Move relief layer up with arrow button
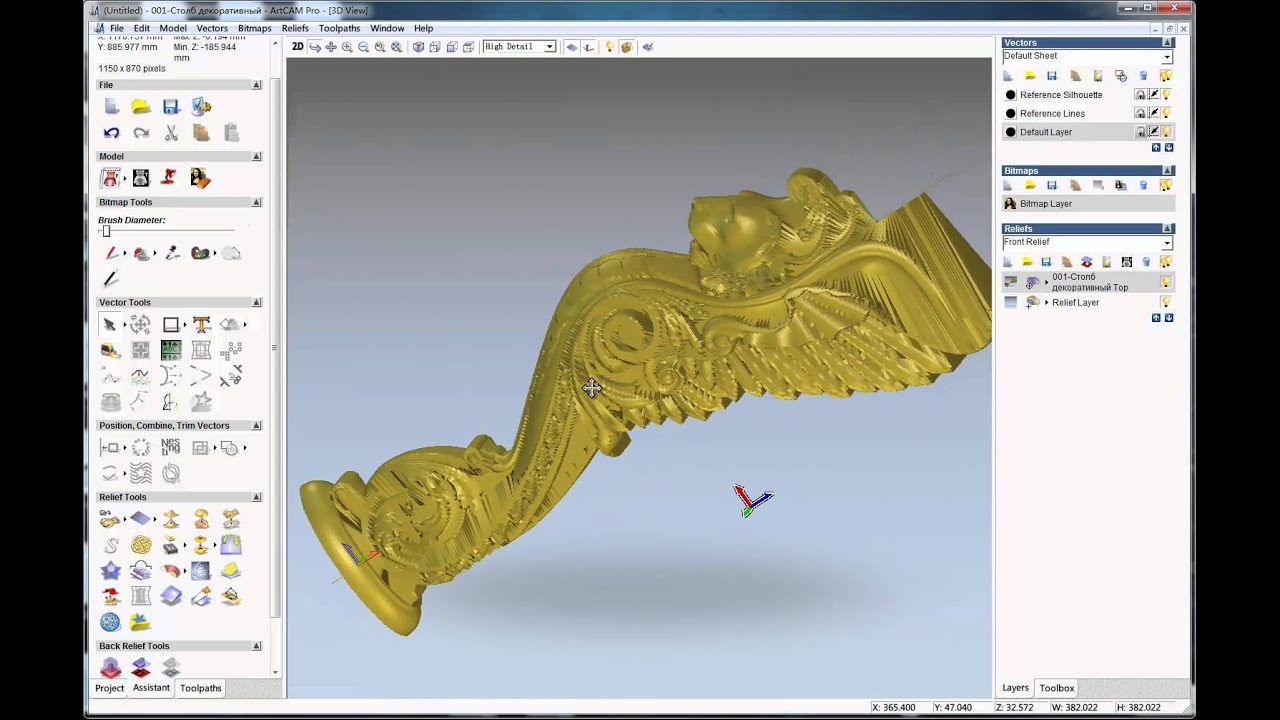This screenshot has height=720, width=1280. click(x=1156, y=318)
